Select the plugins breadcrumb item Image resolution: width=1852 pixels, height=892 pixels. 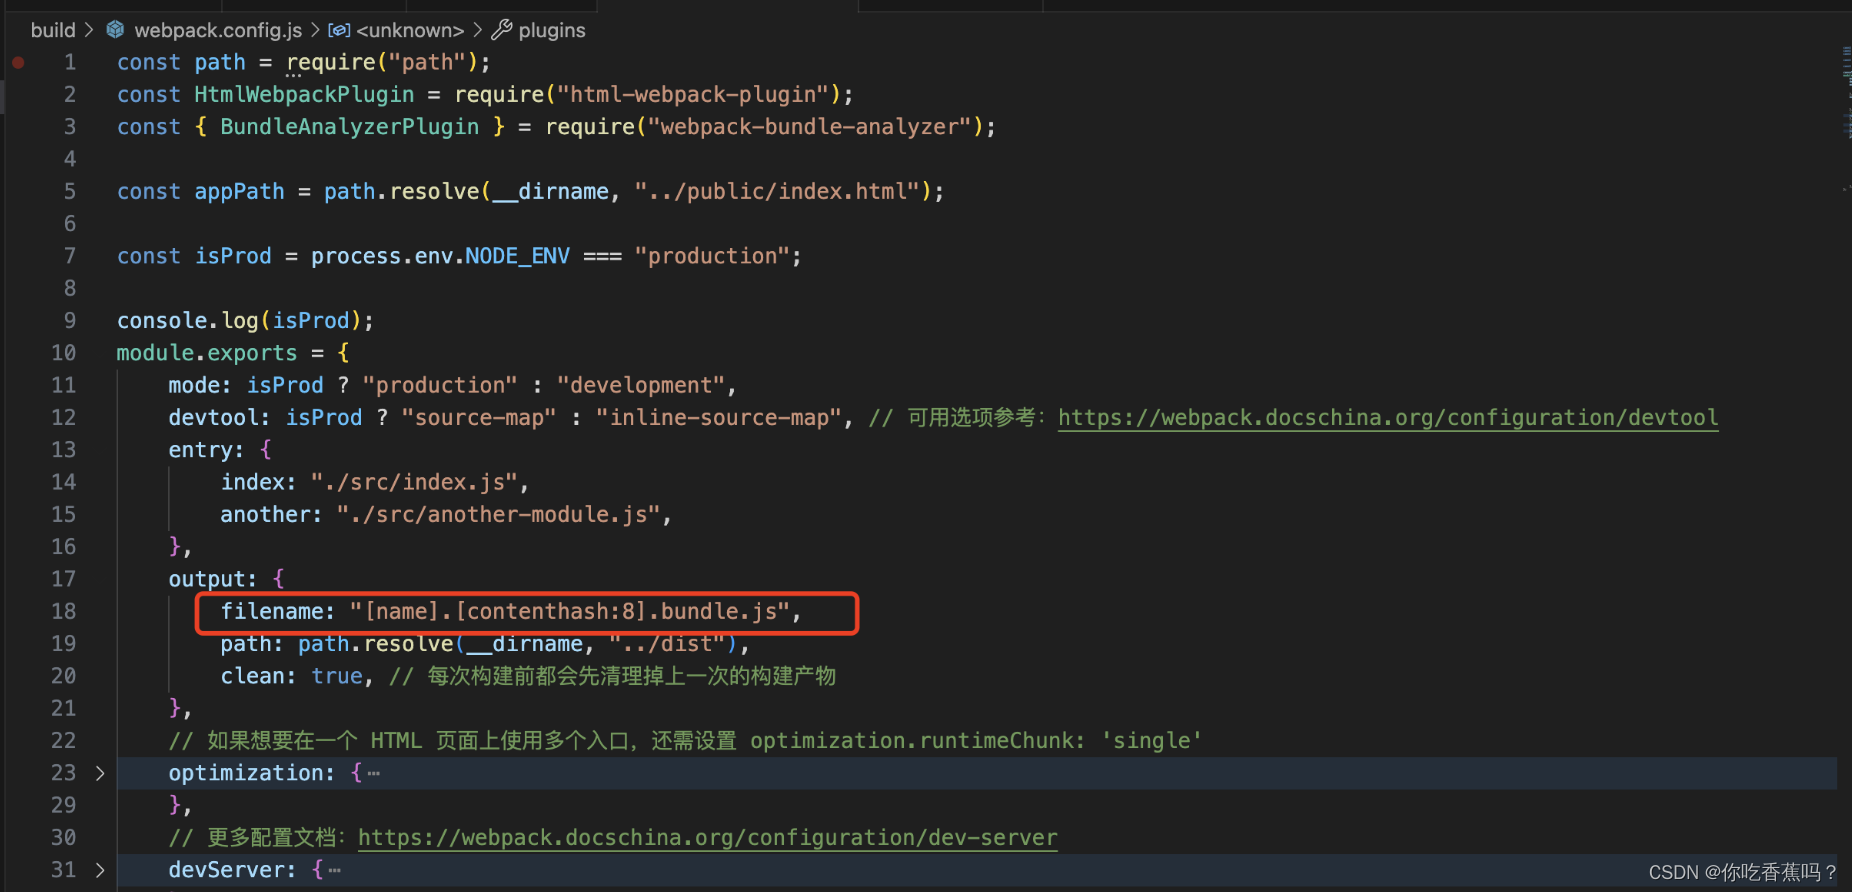552,30
